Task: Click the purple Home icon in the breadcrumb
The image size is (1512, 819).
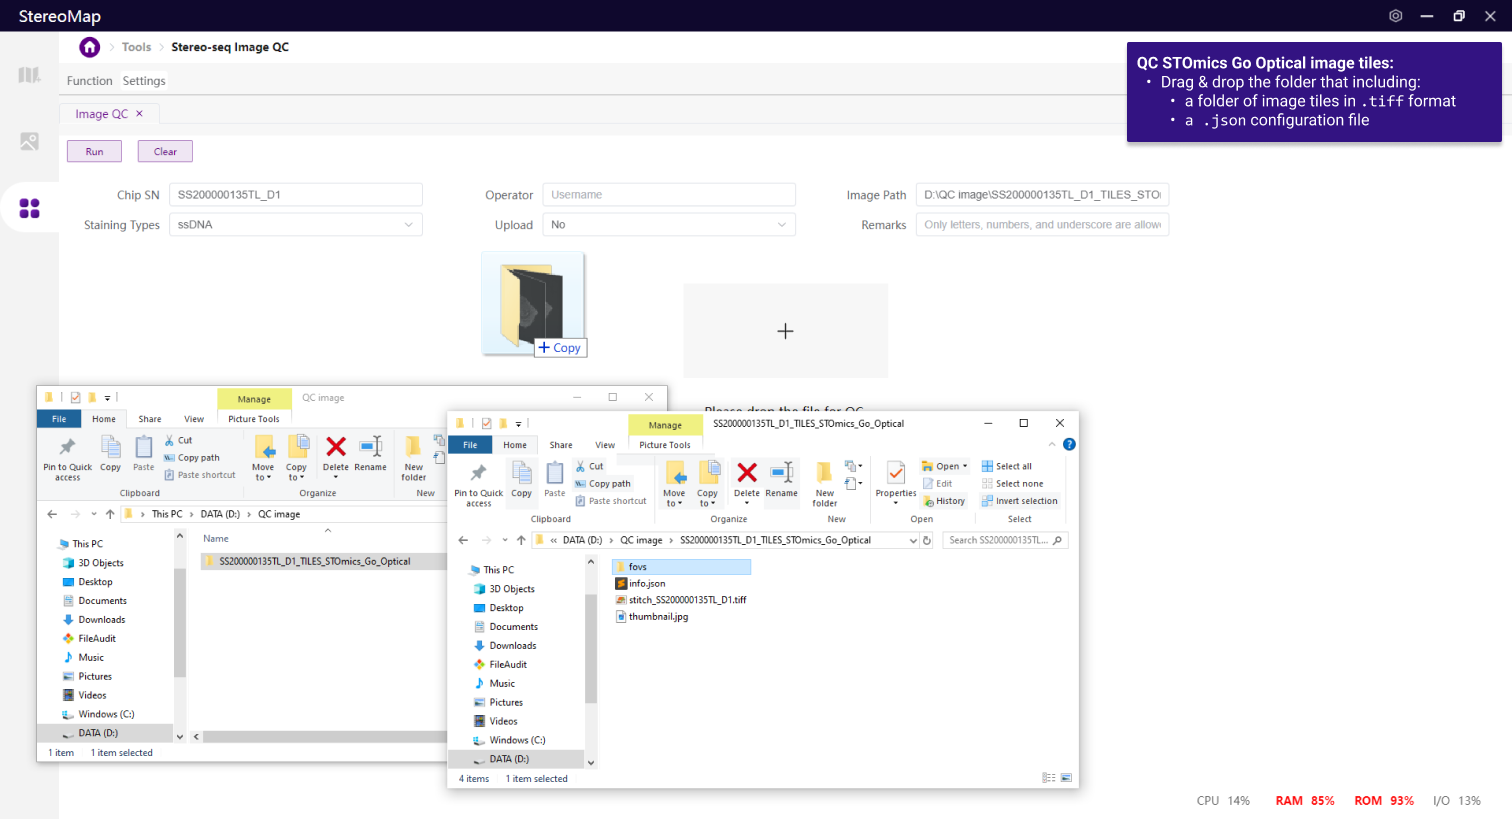Action: [x=90, y=47]
